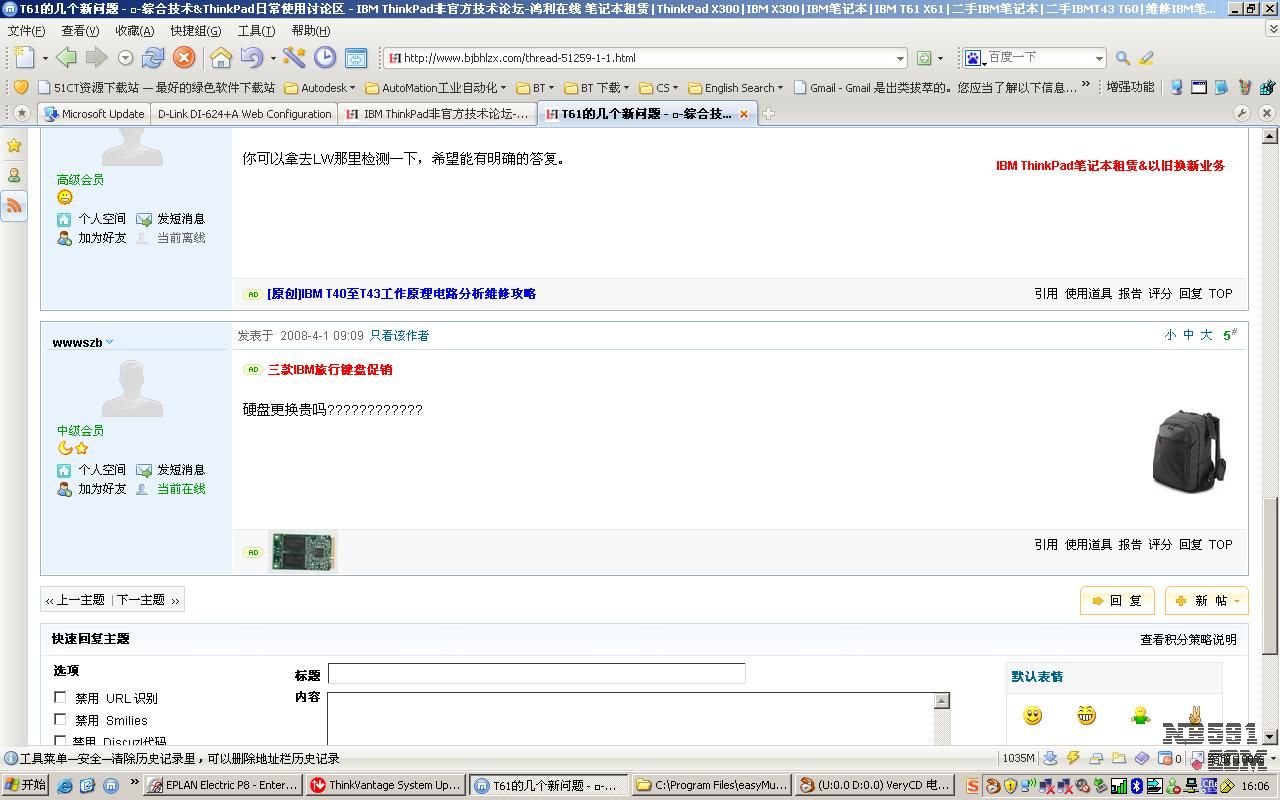This screenshot has height=800, width=1280.
Task: Click the gray Forward arrow button
Action: pos(96,58)
